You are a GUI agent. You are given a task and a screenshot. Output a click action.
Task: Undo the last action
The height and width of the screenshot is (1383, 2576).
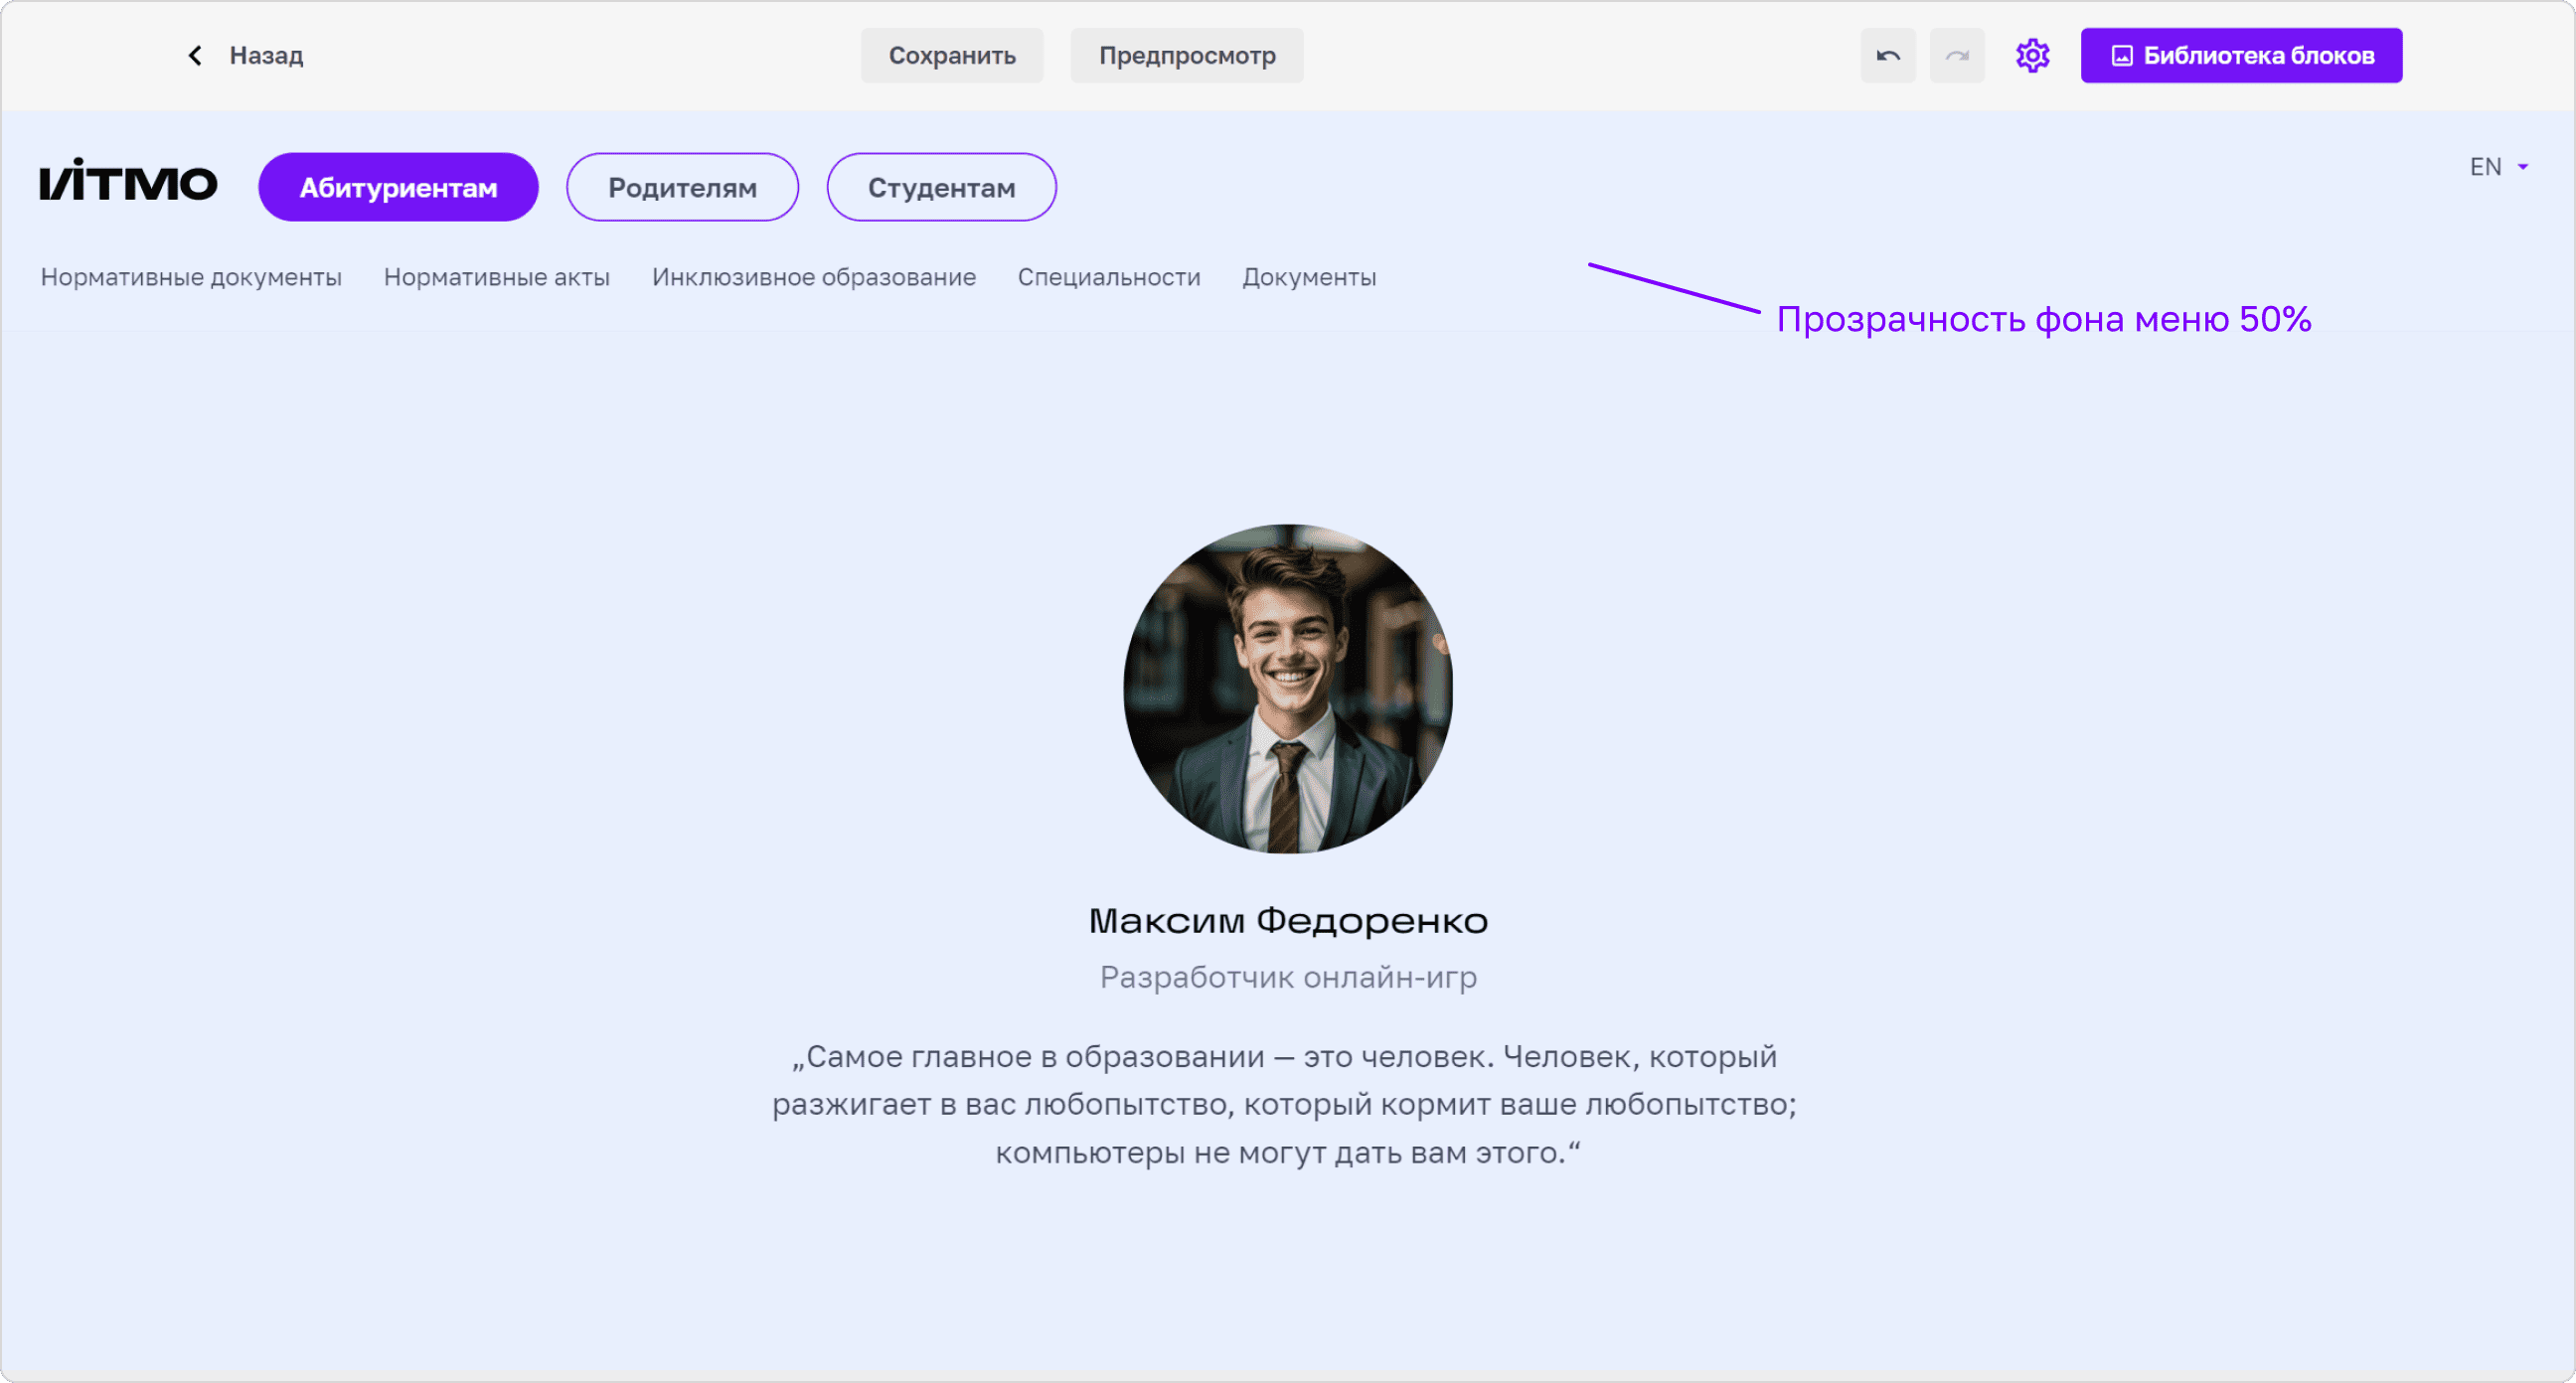pyautogui.click(x=1888, y=56)
